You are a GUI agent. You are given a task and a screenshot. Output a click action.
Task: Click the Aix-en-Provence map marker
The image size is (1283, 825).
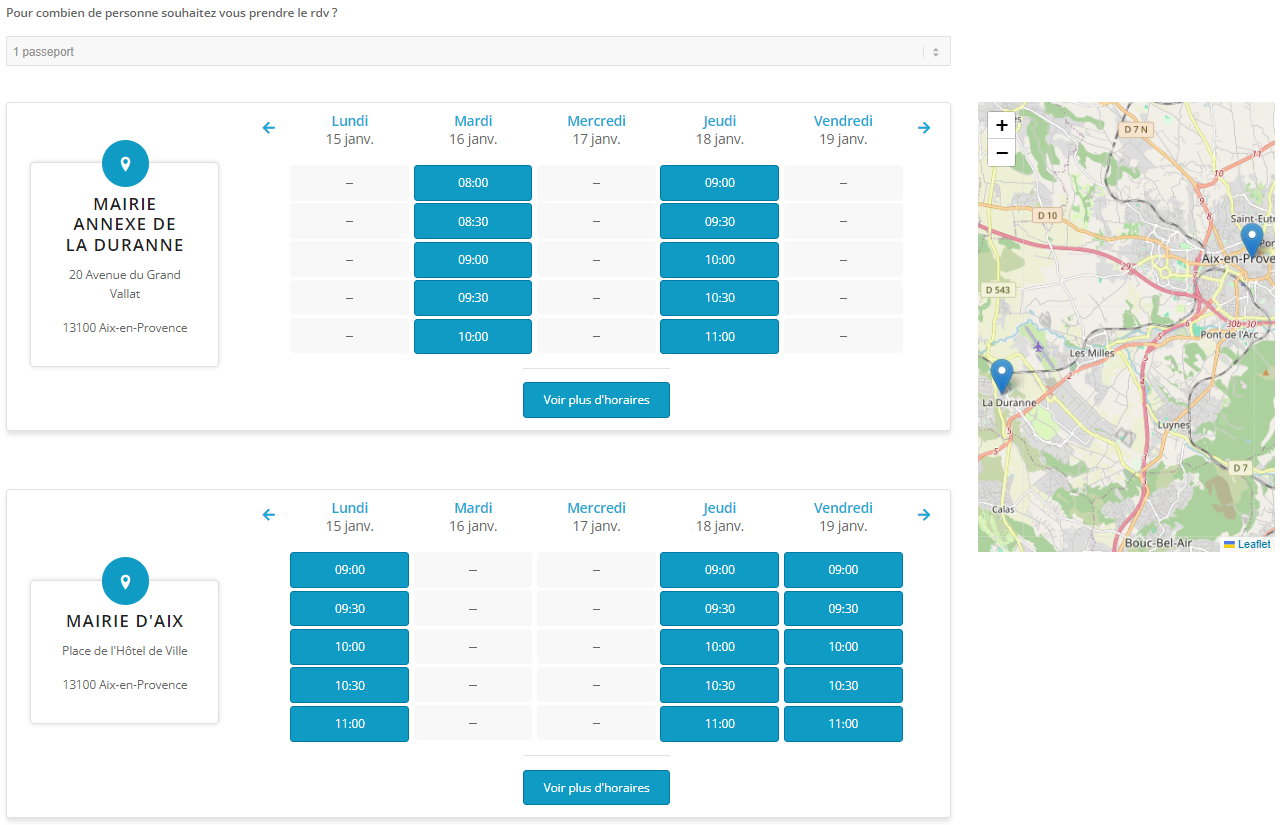point(1251,240)
